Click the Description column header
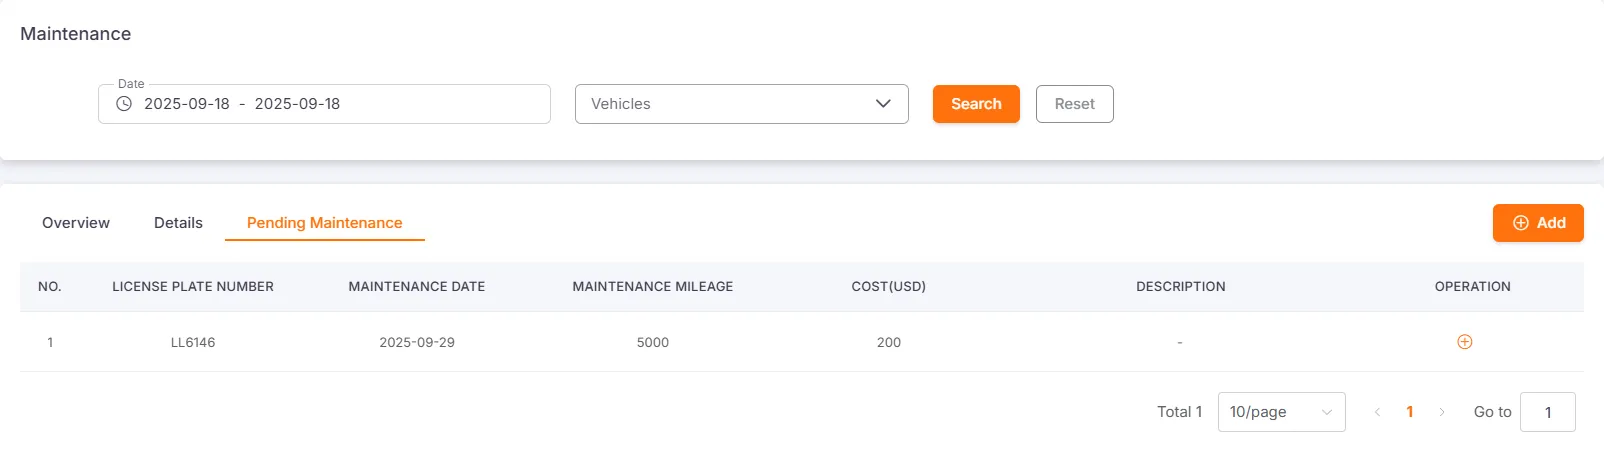The height and width of the screenshot is (460, 1604). pyautogui.click(x=1181, y=287)
